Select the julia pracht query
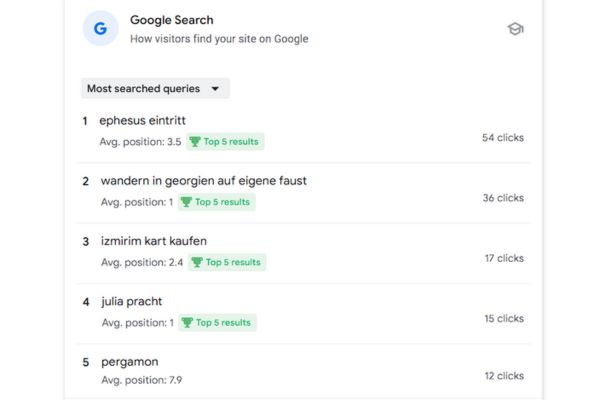This screenshot has width=600, height=400. [x=132, y=302]
